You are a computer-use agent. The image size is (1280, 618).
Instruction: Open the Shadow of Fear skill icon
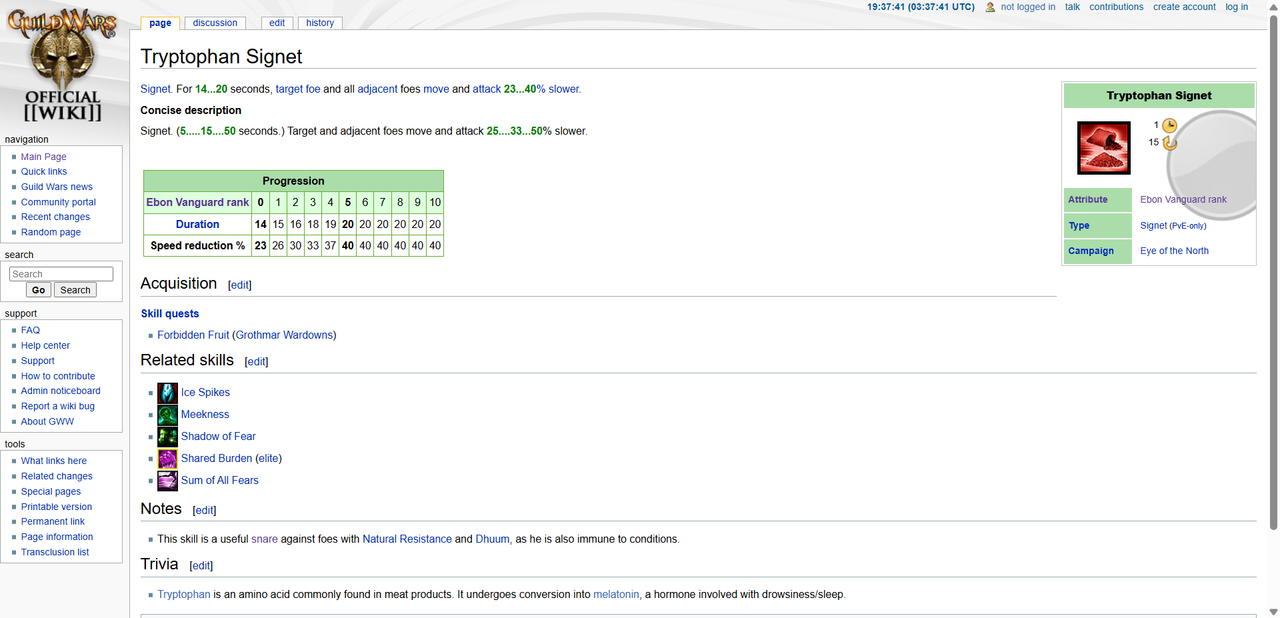click(x=168, y=437)
